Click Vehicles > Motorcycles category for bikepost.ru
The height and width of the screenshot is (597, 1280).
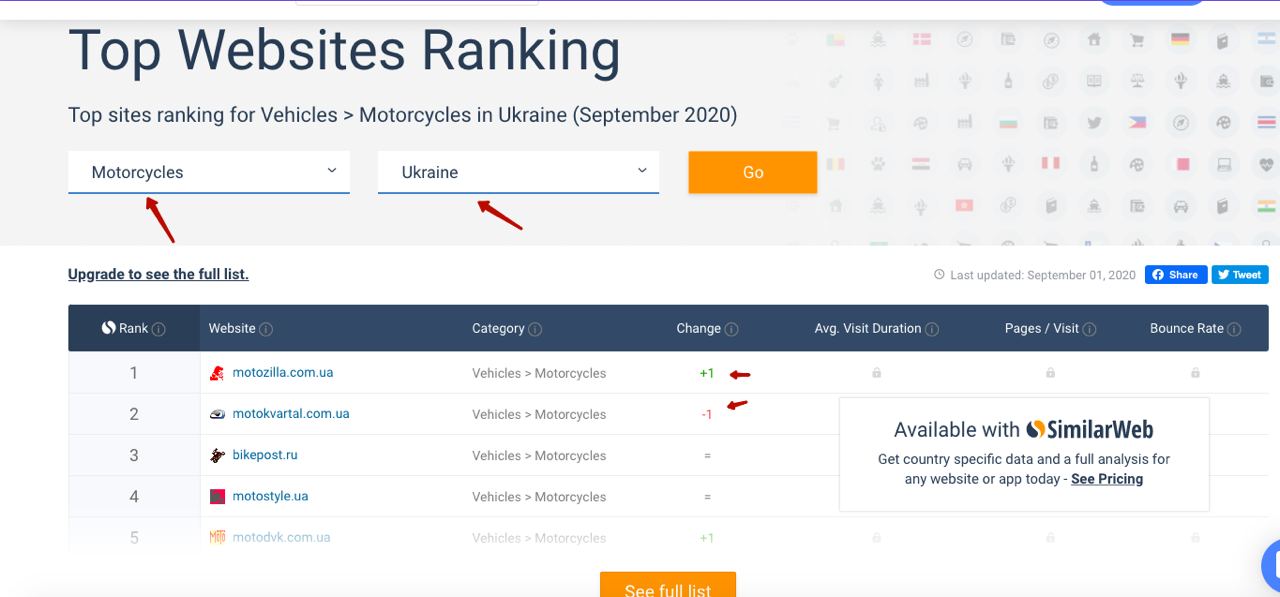[x=539, y=455]
